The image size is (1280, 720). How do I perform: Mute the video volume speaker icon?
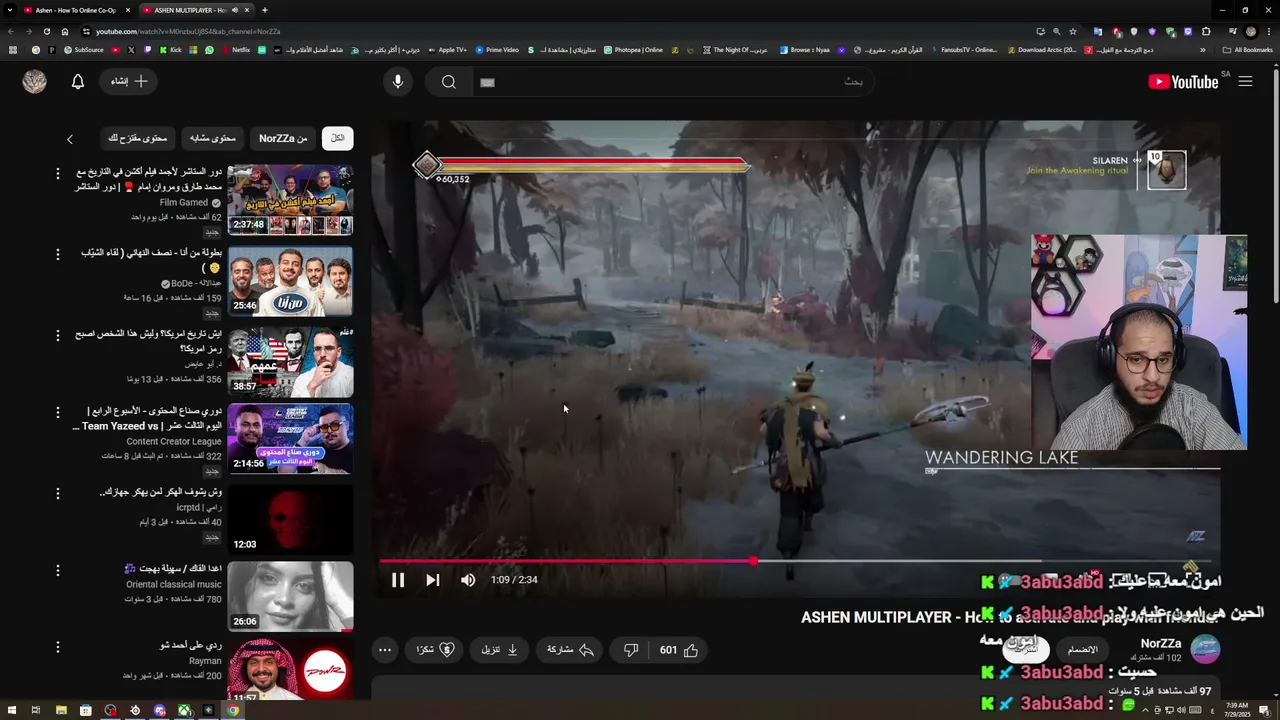468,580
